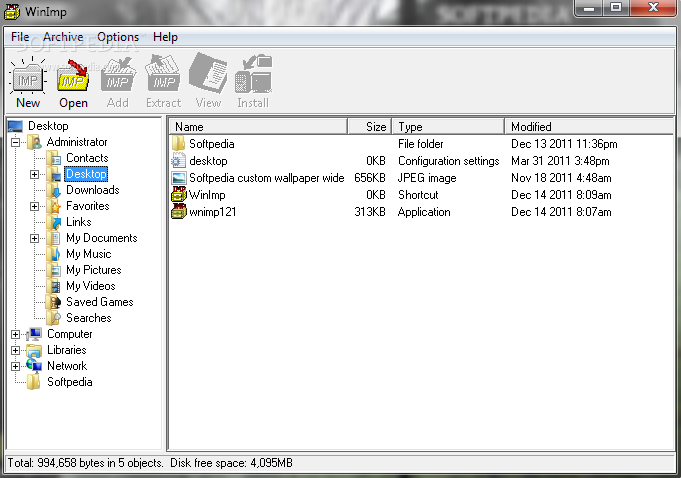Click the 'Shortcut' type cell
Image resolution: width=681 pixels, height=478 pixels.
(x=418, y=194)
